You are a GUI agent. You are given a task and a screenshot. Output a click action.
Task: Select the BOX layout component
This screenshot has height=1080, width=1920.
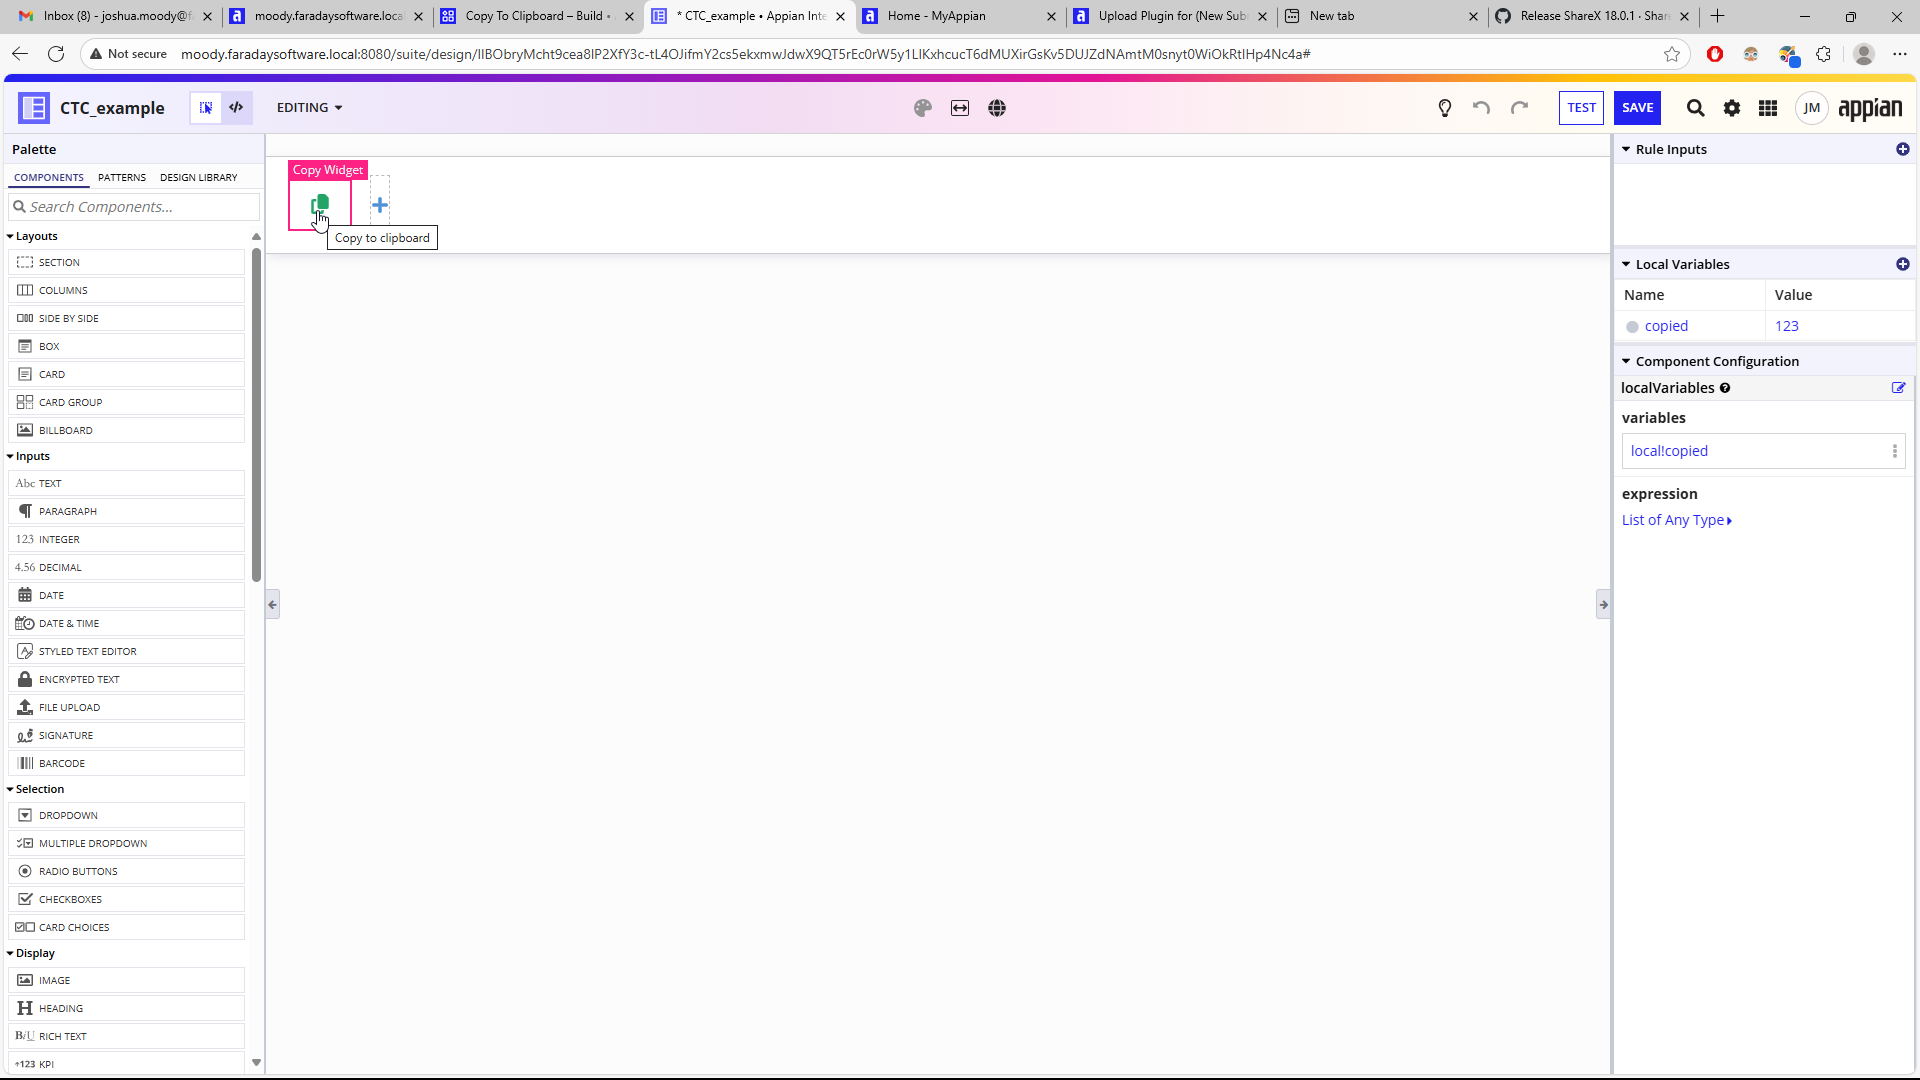[x=126, y=347]
